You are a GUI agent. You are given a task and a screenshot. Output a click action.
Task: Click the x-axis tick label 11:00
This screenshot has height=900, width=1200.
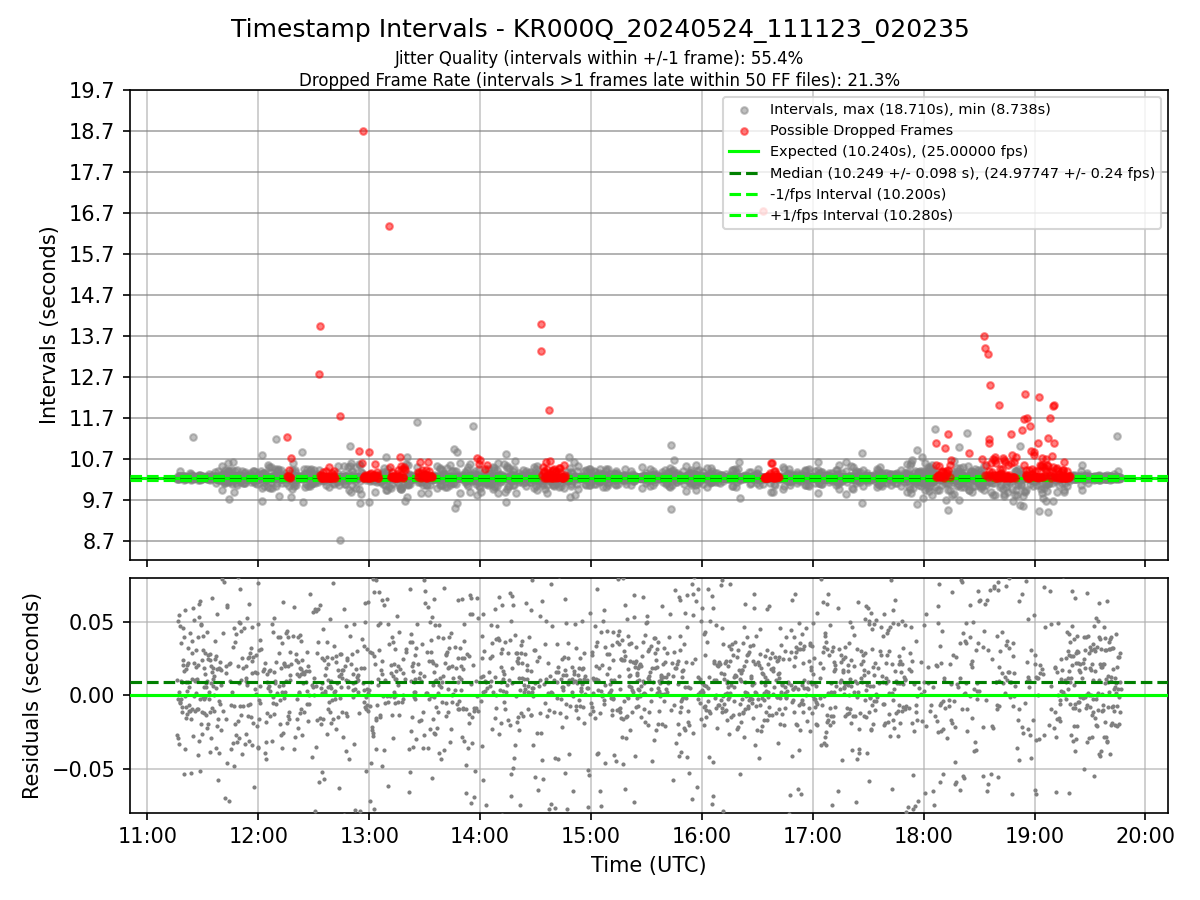click(148, 834)
